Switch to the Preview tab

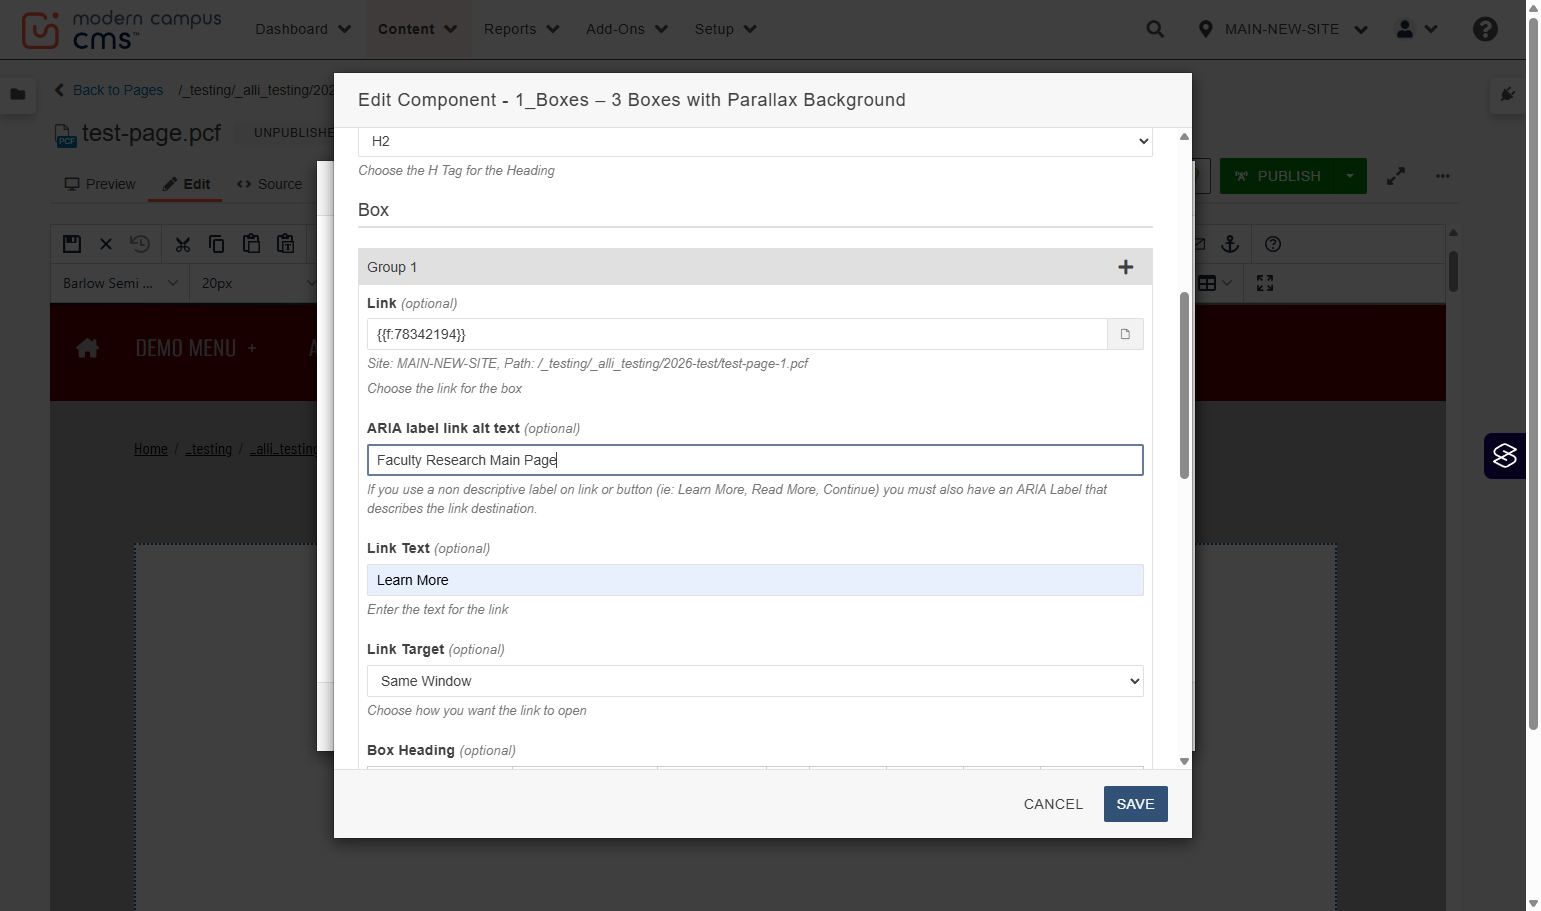99,184
